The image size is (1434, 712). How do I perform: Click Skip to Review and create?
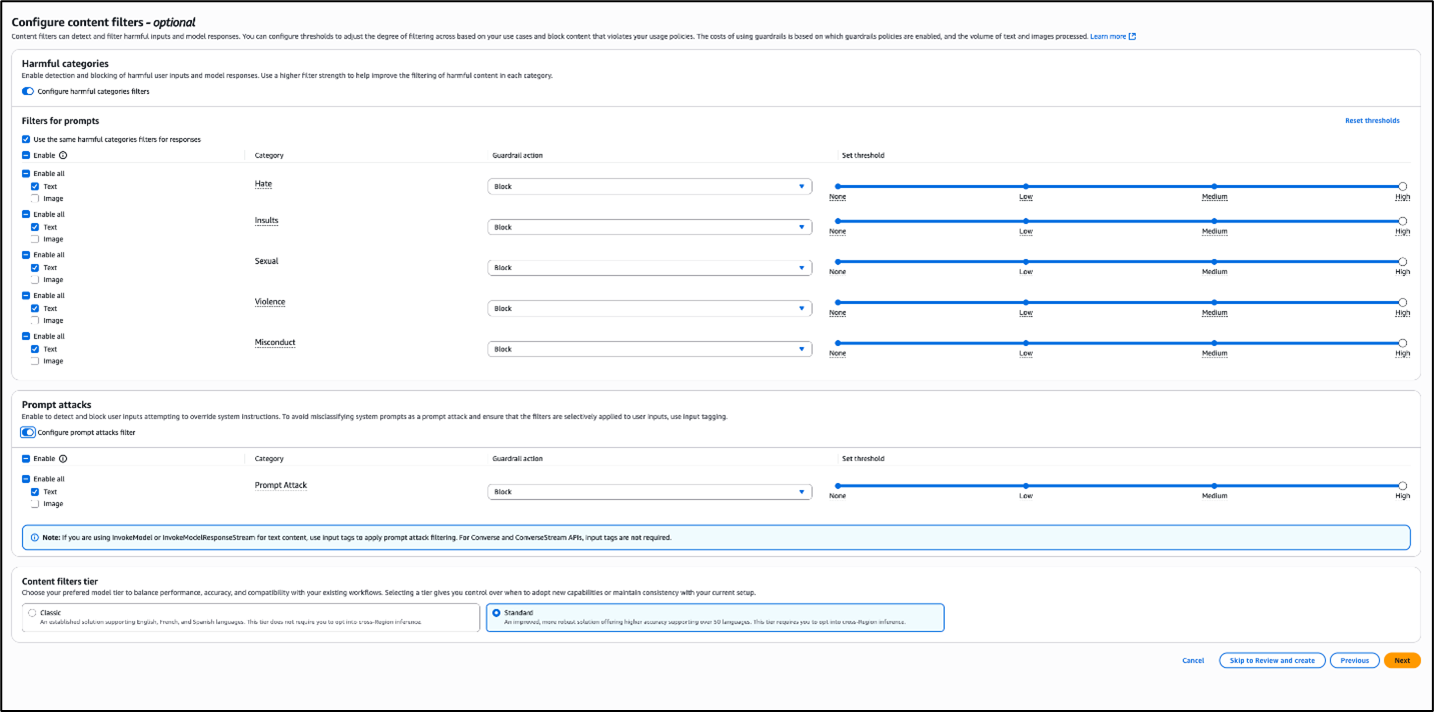[1271, 660]
